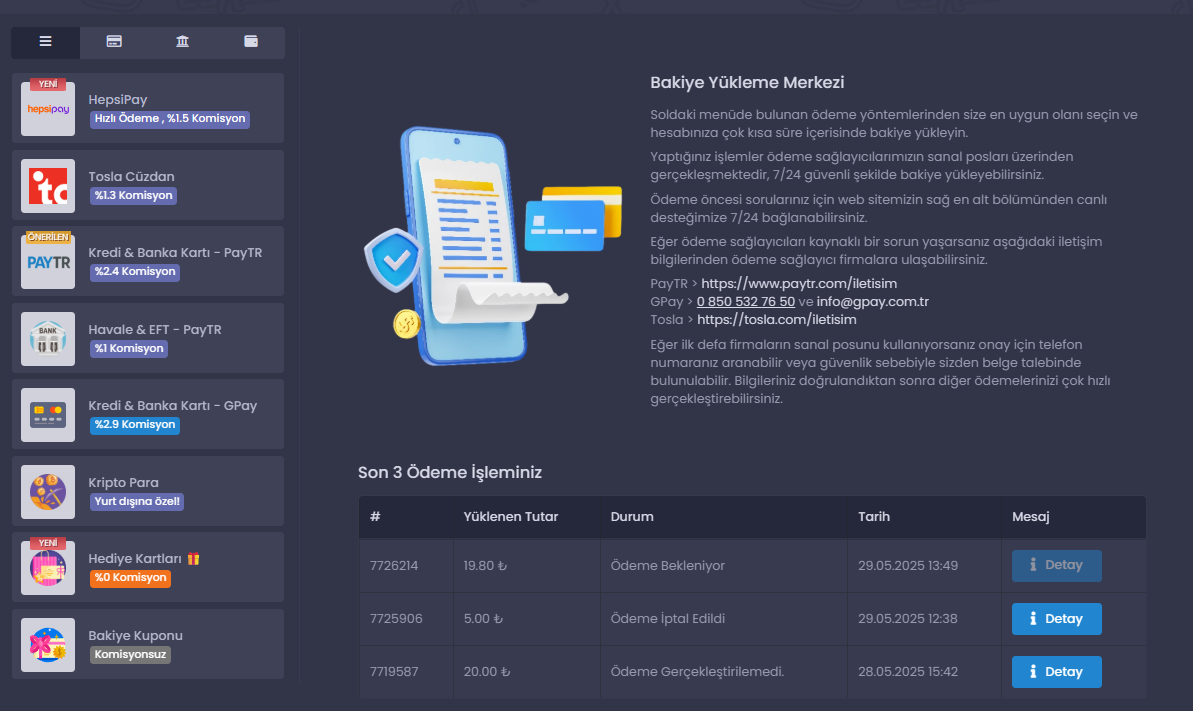Screen dimensions: 1193x711
Task: Switch to the credit card tab icon
Action: (x=114, y=42)
